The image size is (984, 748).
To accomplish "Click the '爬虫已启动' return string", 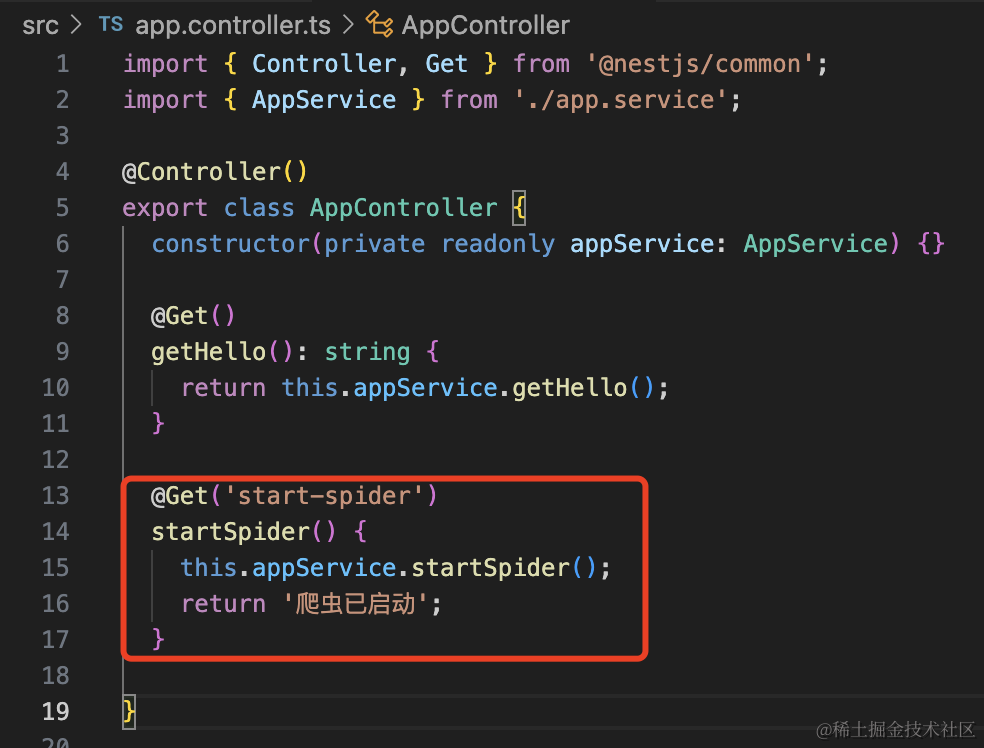I will 356,604.
